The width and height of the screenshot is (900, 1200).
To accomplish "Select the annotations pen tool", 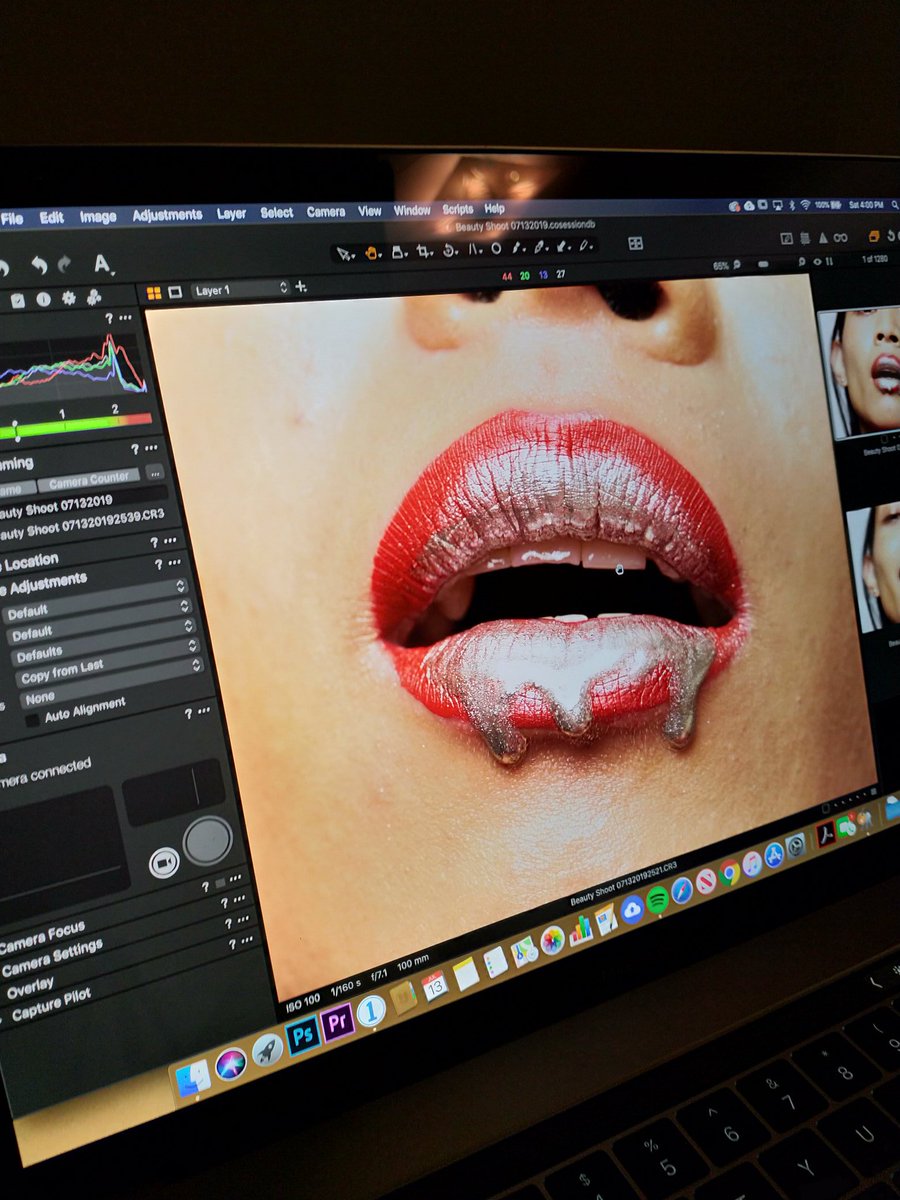I will [x=586, y=244].
